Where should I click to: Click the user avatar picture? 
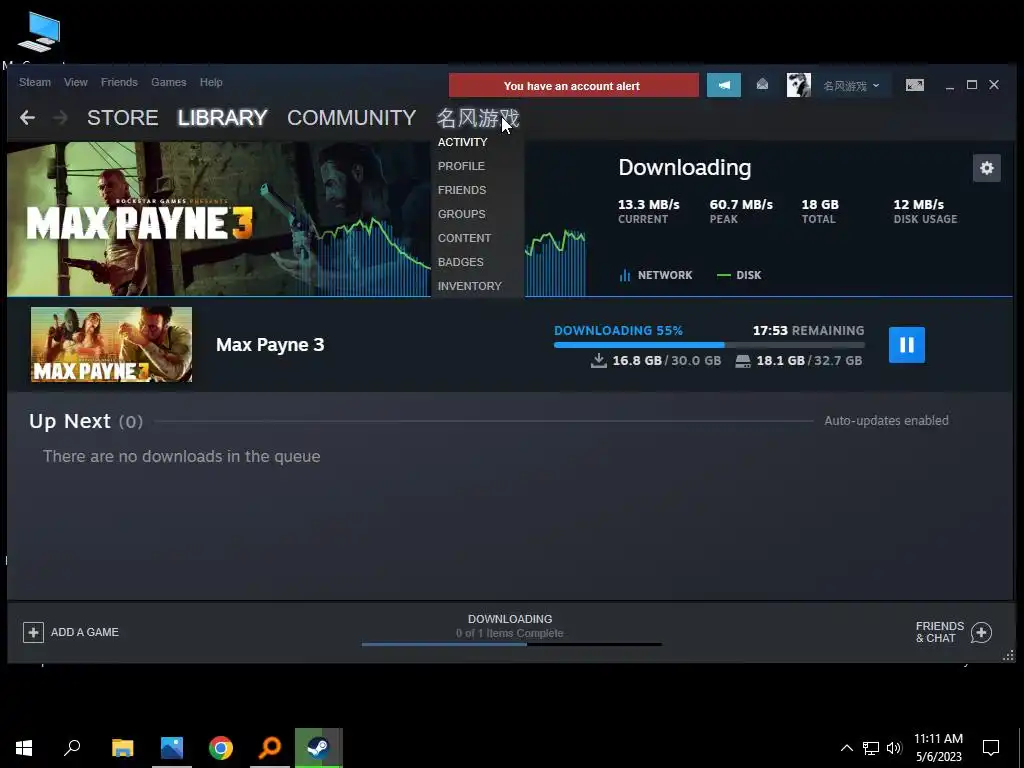[798, 85]
